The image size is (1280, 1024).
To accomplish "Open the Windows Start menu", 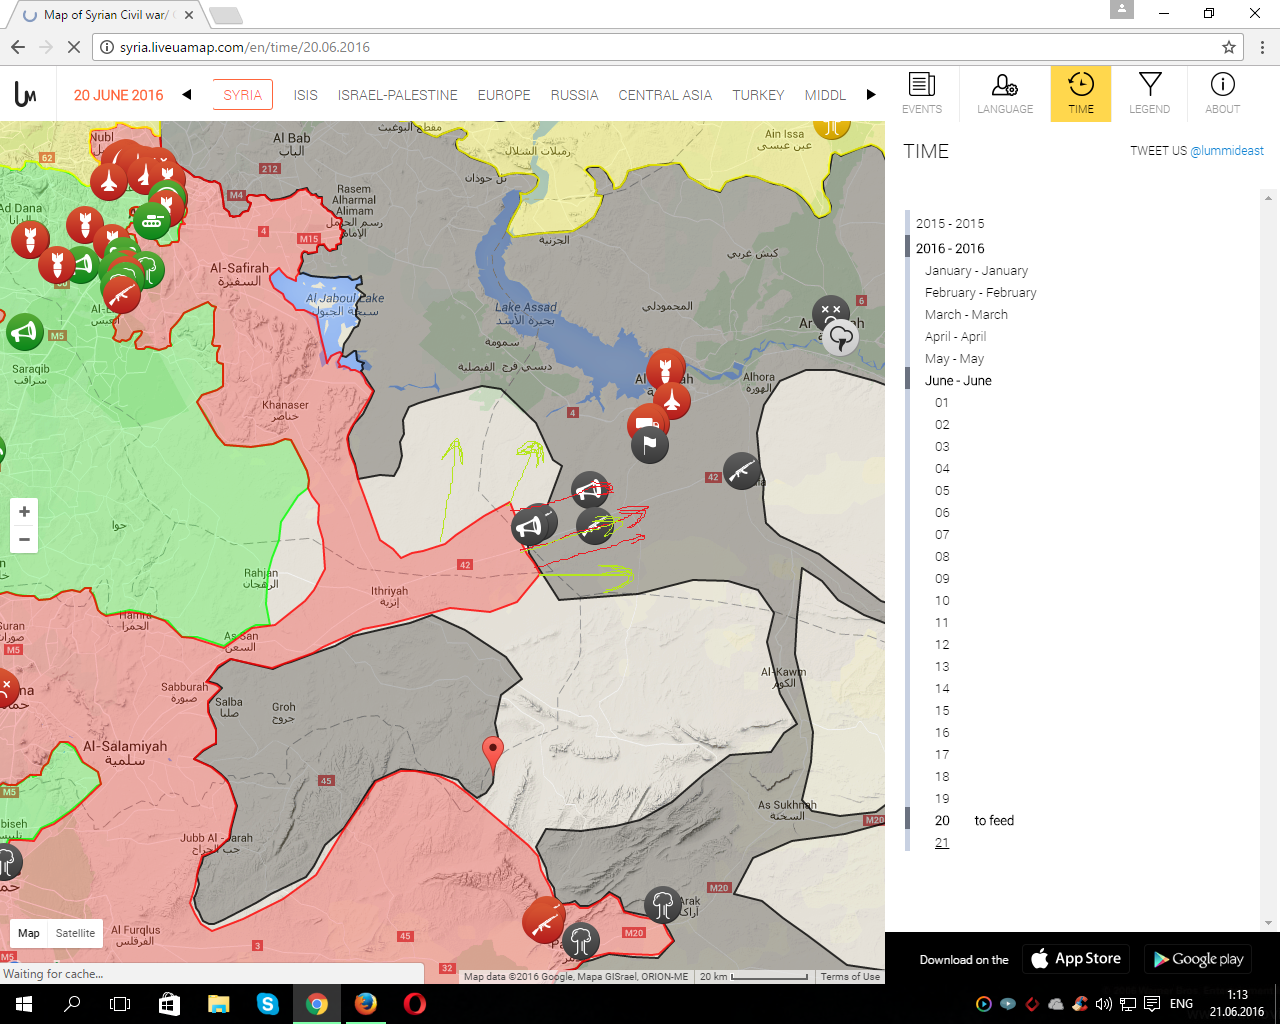I will click(x=24, y=1004).
